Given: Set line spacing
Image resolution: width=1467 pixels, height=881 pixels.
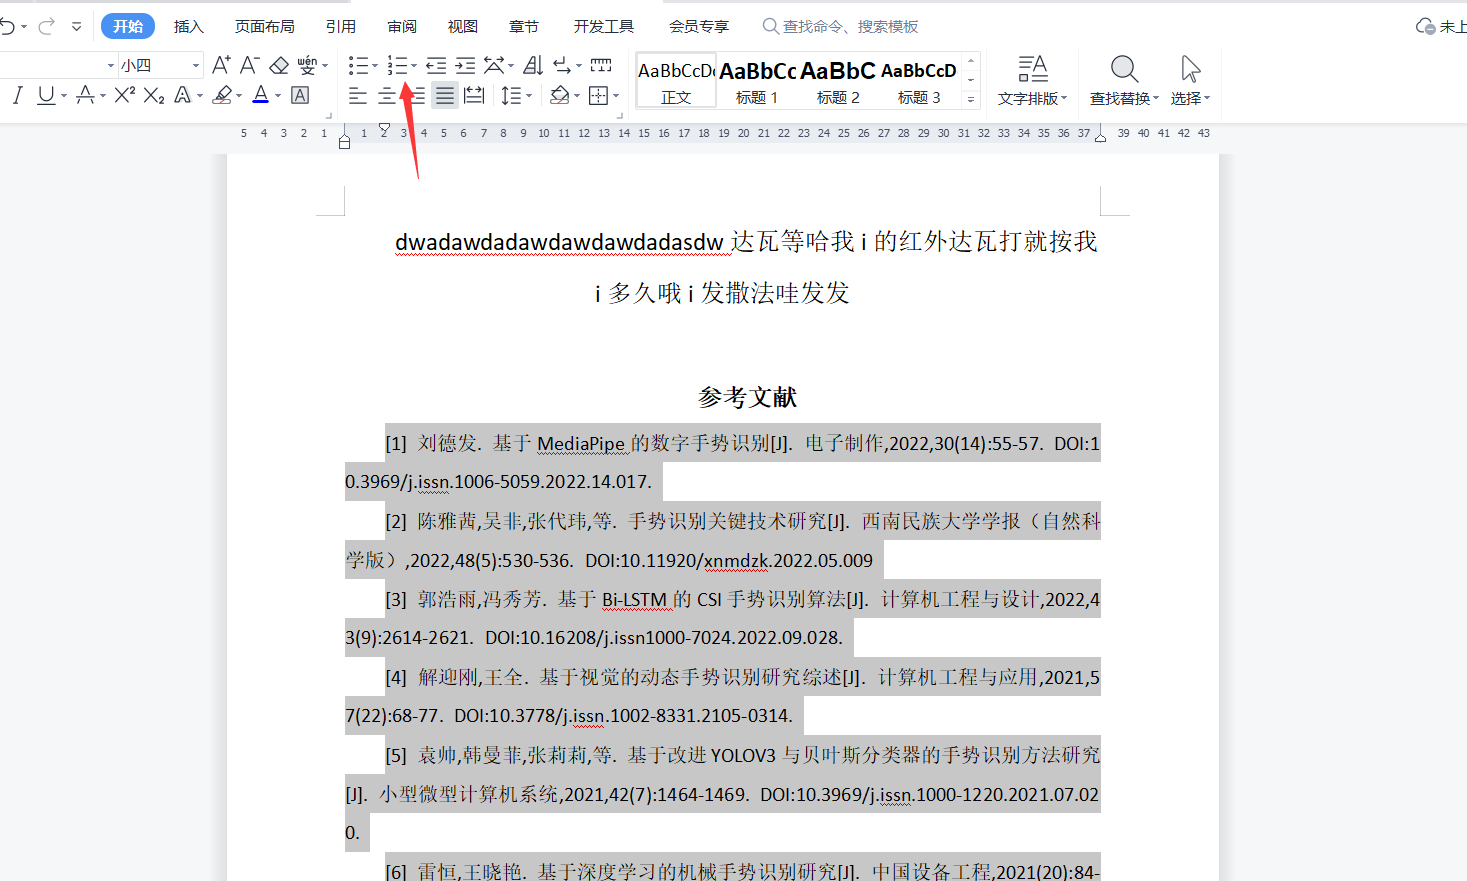Looking at the screenshot, I should click(511, 95).
